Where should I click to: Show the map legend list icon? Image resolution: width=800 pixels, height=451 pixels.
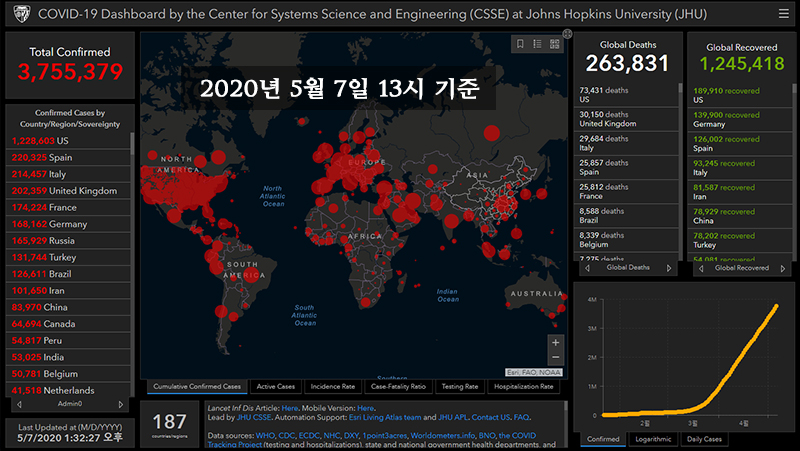(537, 44)
